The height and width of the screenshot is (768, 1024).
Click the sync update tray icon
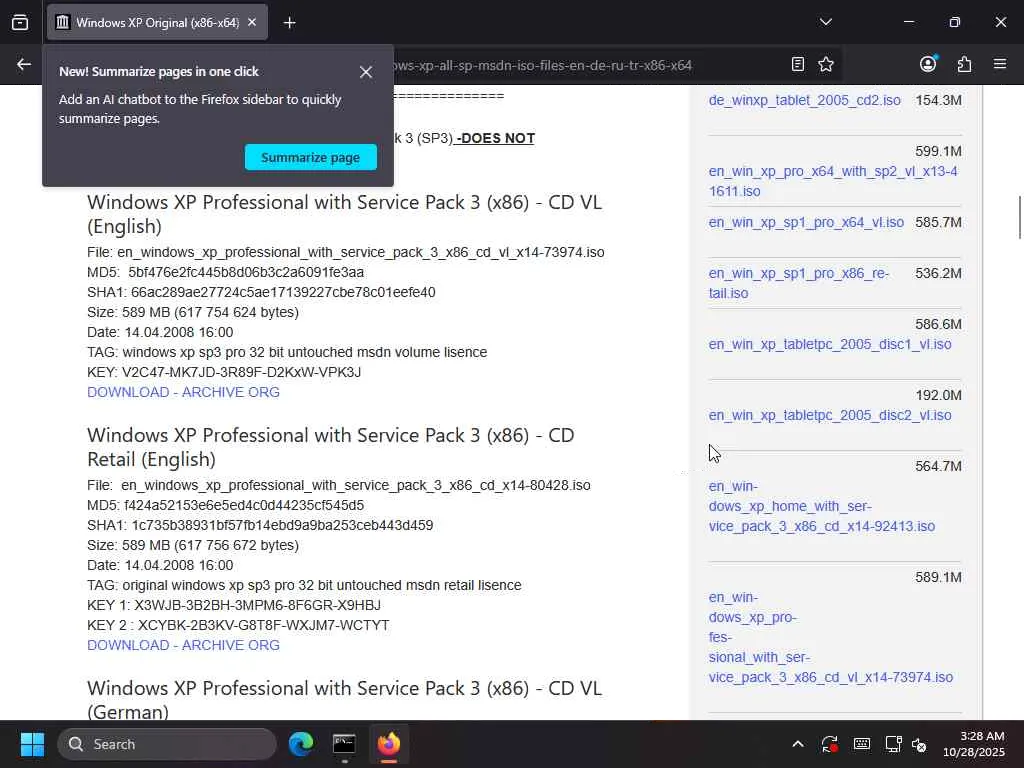click(829, 744)
